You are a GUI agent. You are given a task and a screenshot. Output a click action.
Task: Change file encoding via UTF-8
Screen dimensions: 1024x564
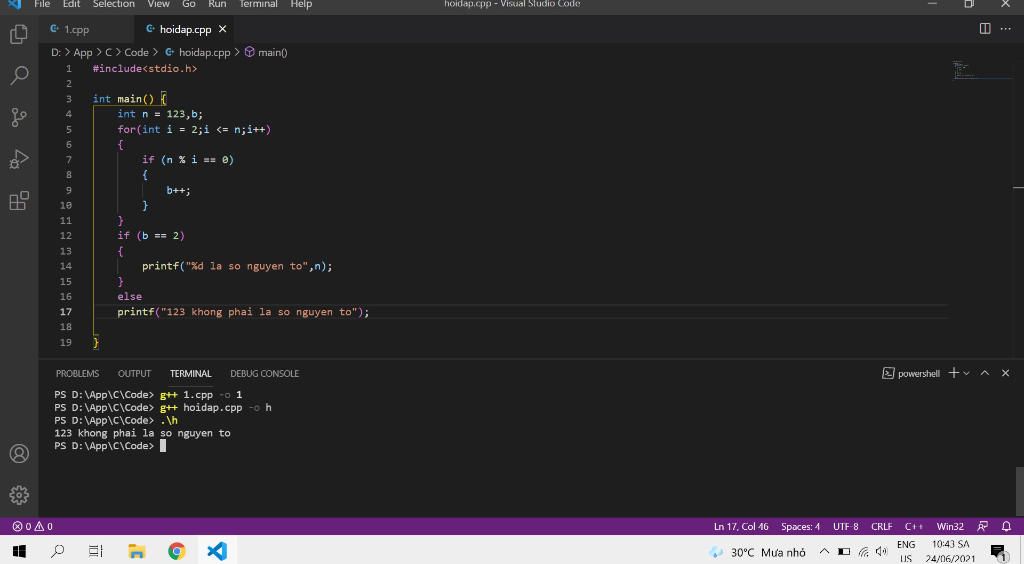(846, 526)
